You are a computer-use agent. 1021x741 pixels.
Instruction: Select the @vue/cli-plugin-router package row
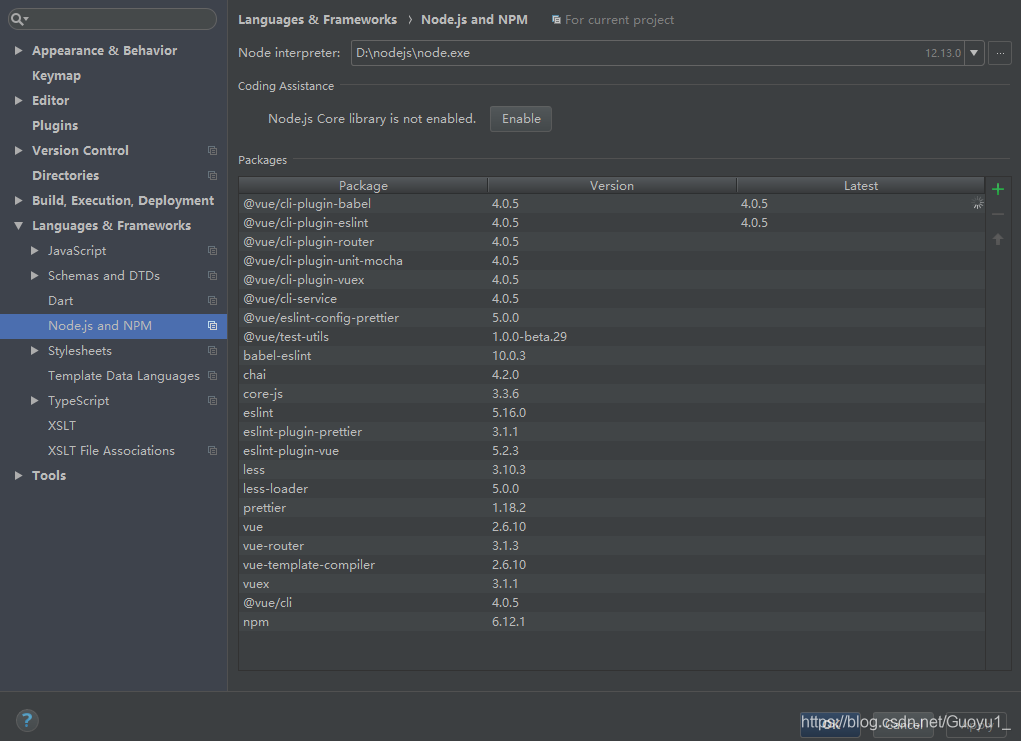pyautogui.click(x=611, y=242)
